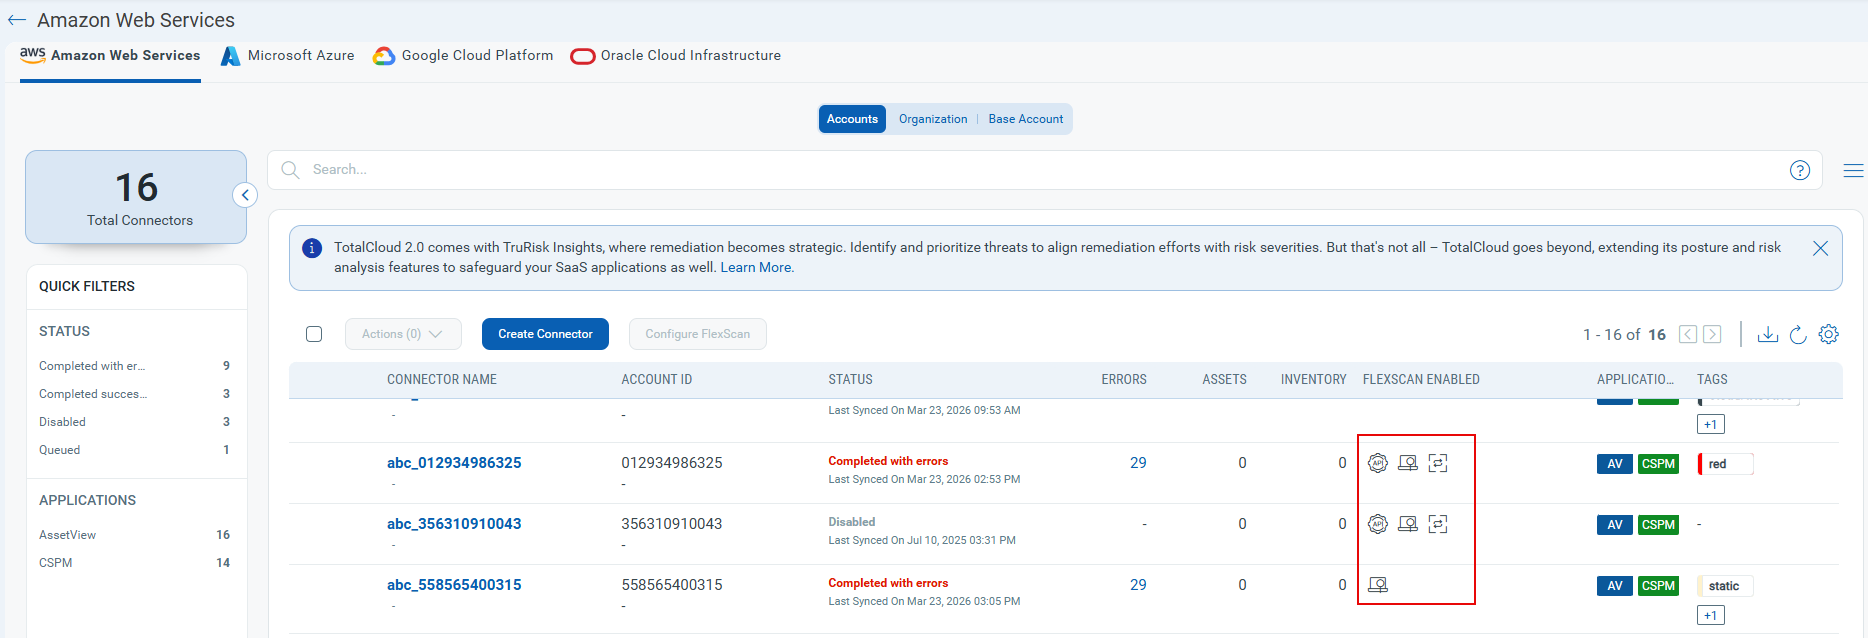The height and width of the screenshot is (638, 1868).
Task: Click the AV badge for abc_356310910043
Action: [1615, 525]
